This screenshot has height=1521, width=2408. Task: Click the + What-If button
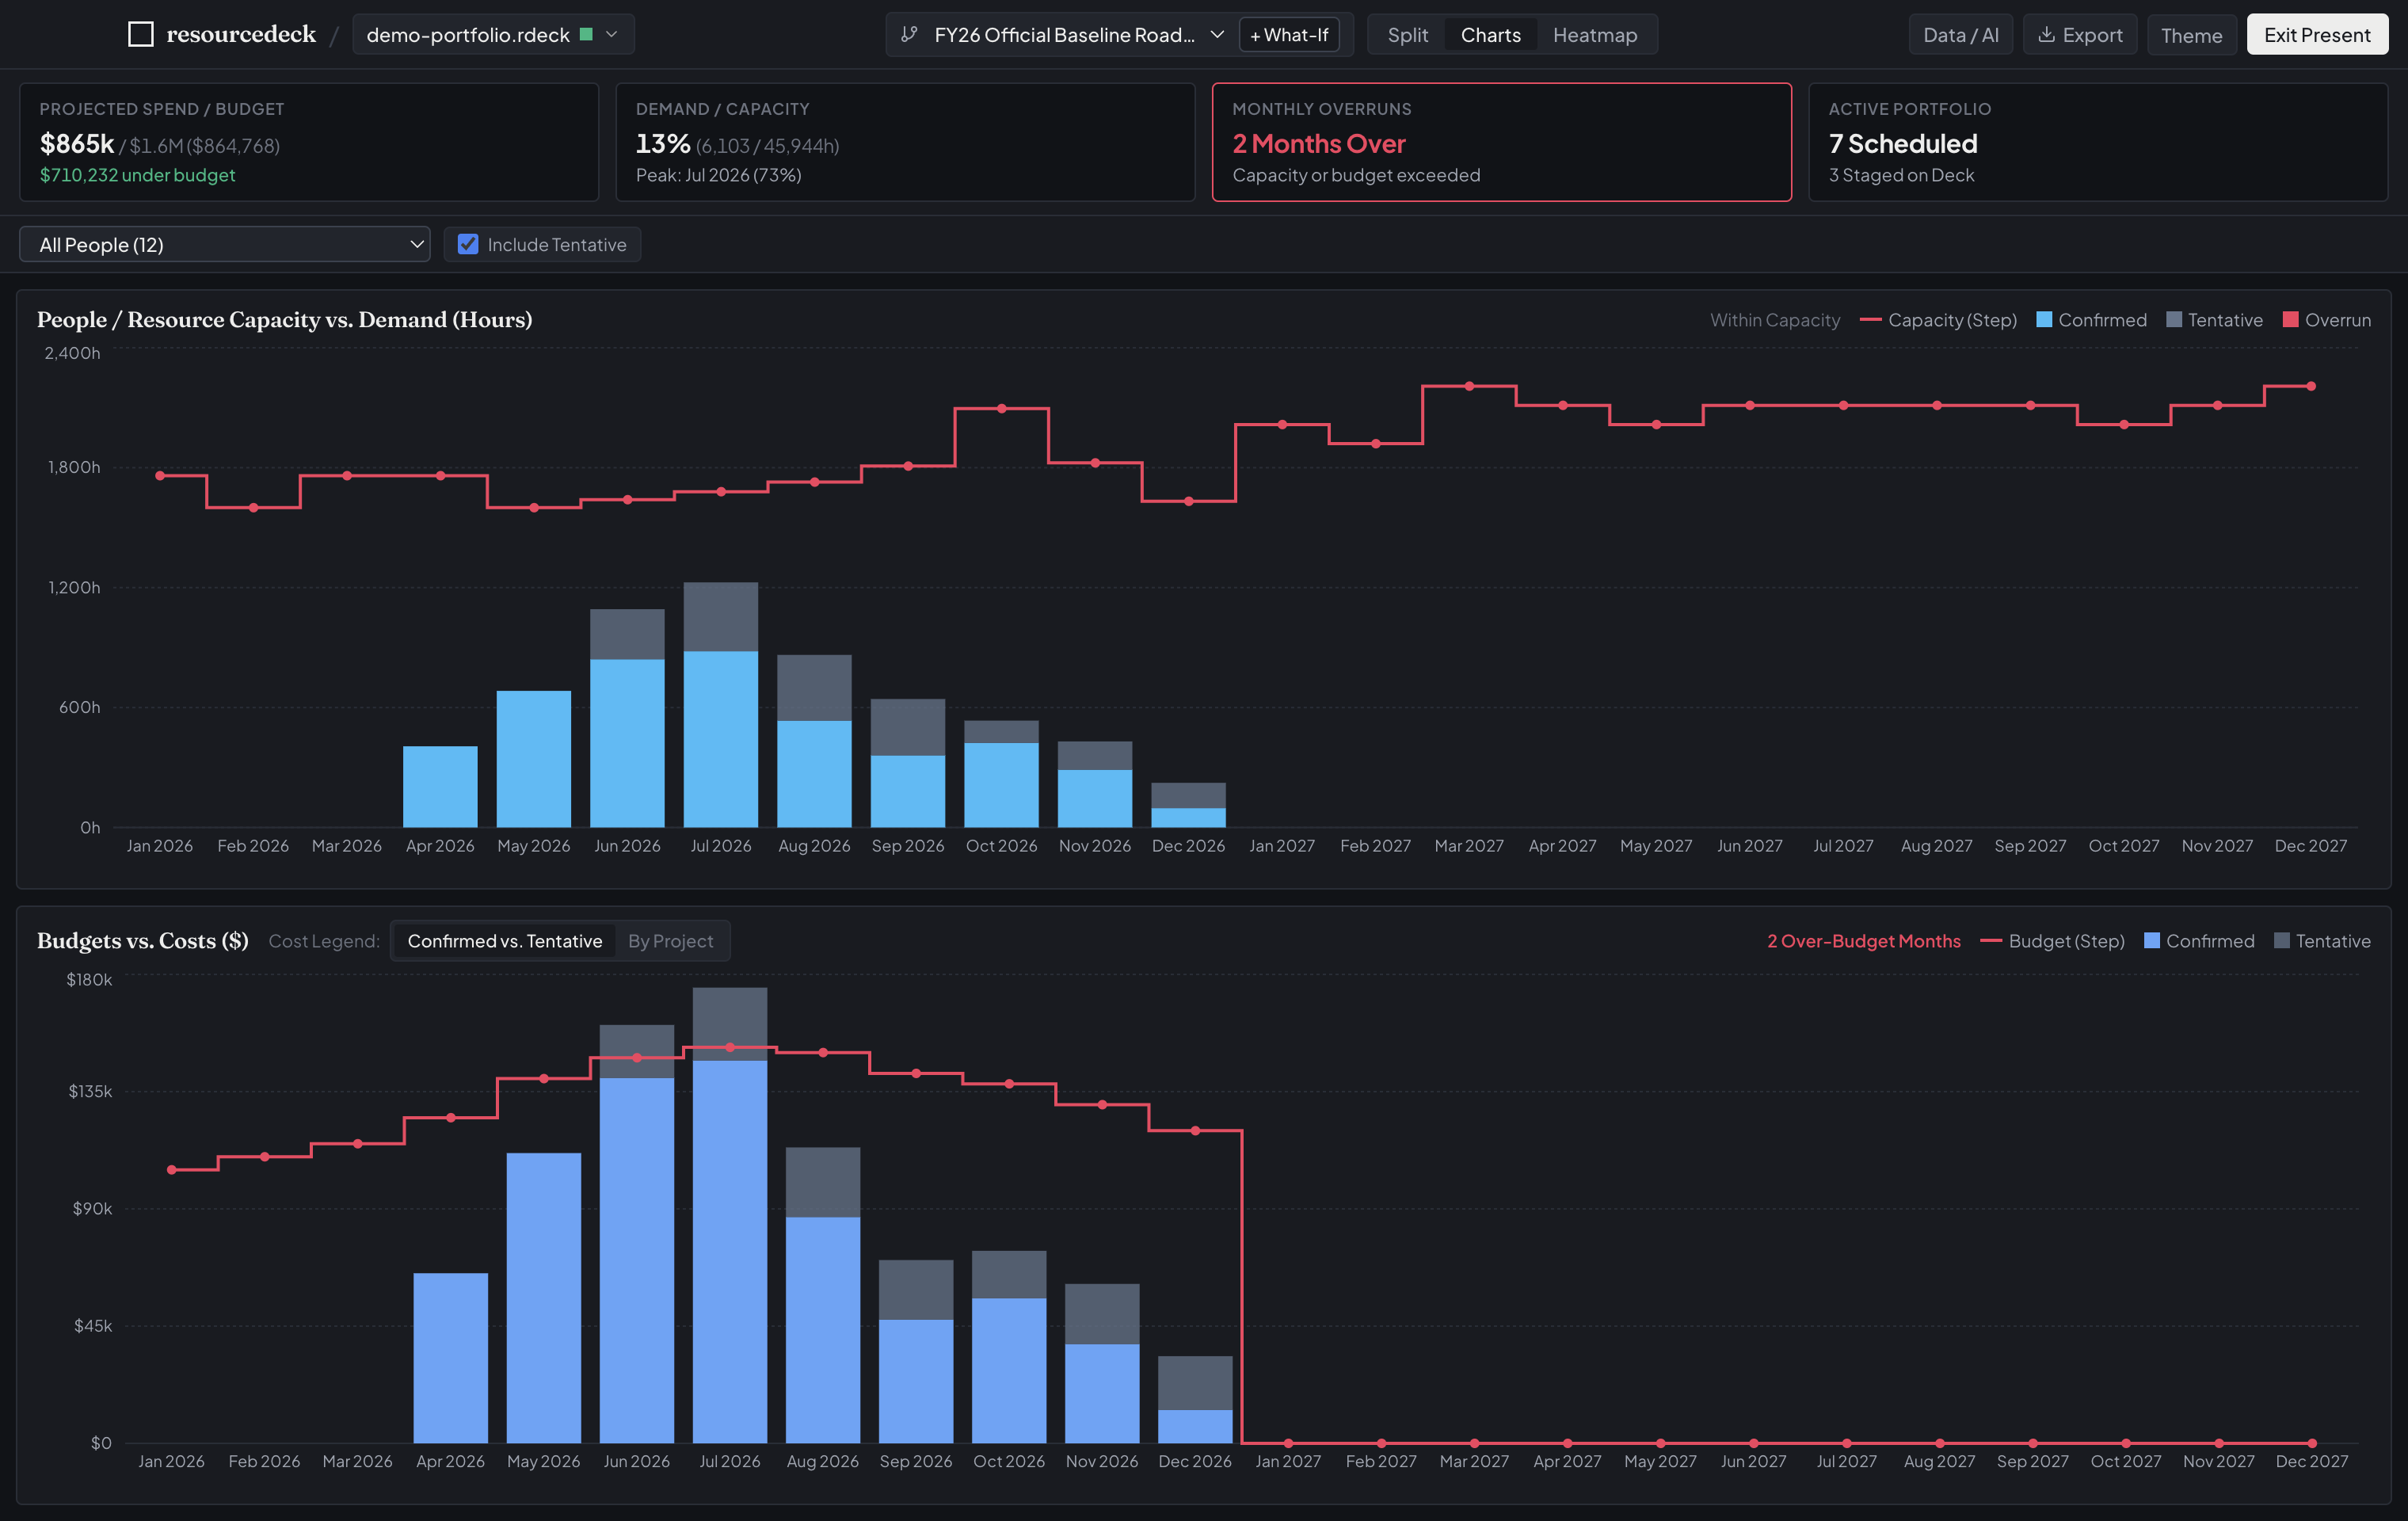(1289, 34)
